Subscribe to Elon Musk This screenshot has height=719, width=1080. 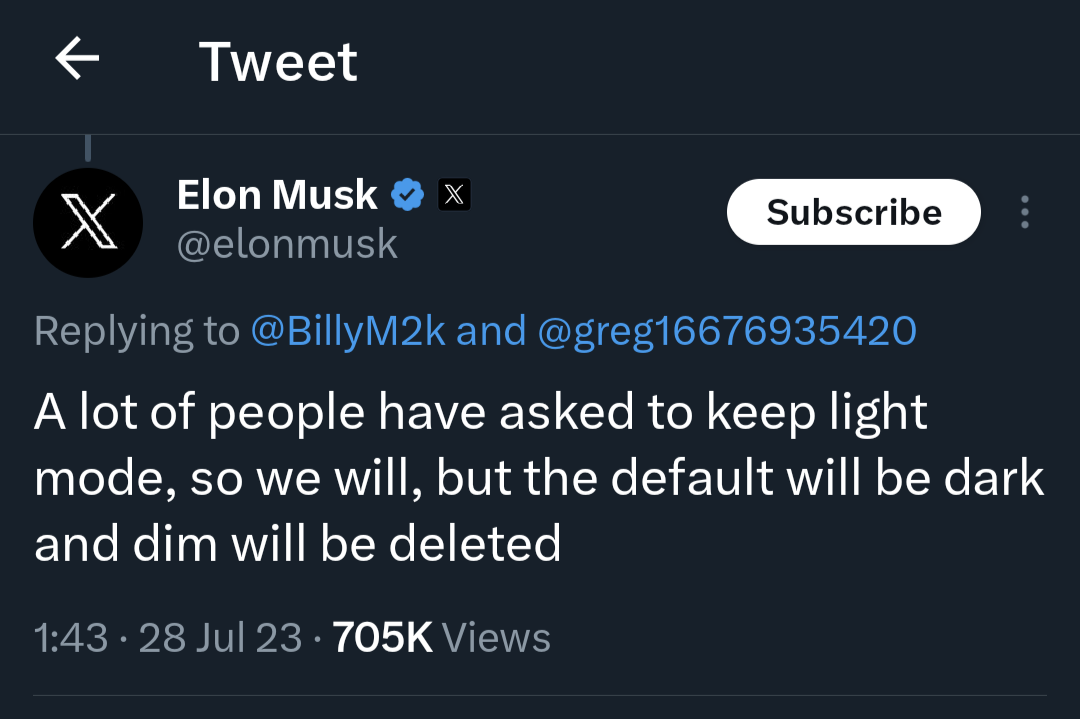click(x=853, y=212)
